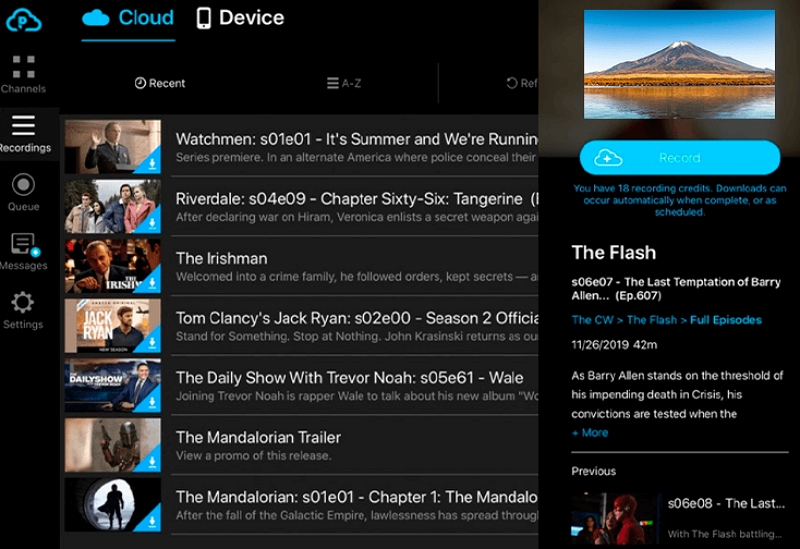Sort recordings by Recent
The width and height of the screenshot is (800, 549).
160,83
